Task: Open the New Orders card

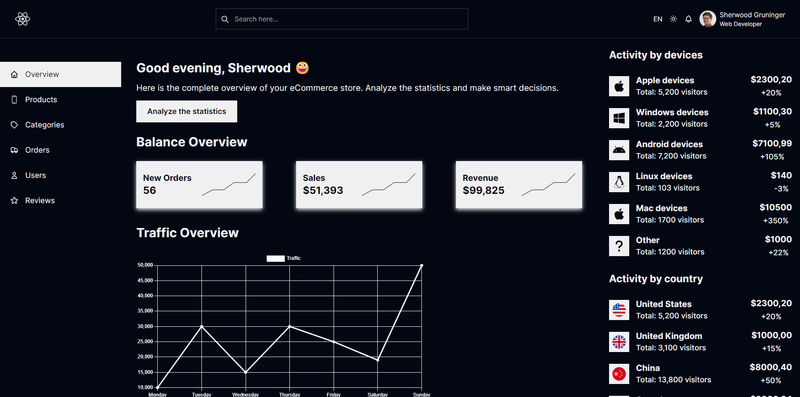Action: click(x=199, y=185)
